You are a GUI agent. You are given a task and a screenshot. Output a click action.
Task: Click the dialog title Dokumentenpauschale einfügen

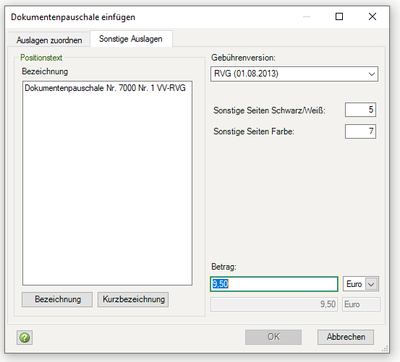pyautogui.click(x=73, y=17)
